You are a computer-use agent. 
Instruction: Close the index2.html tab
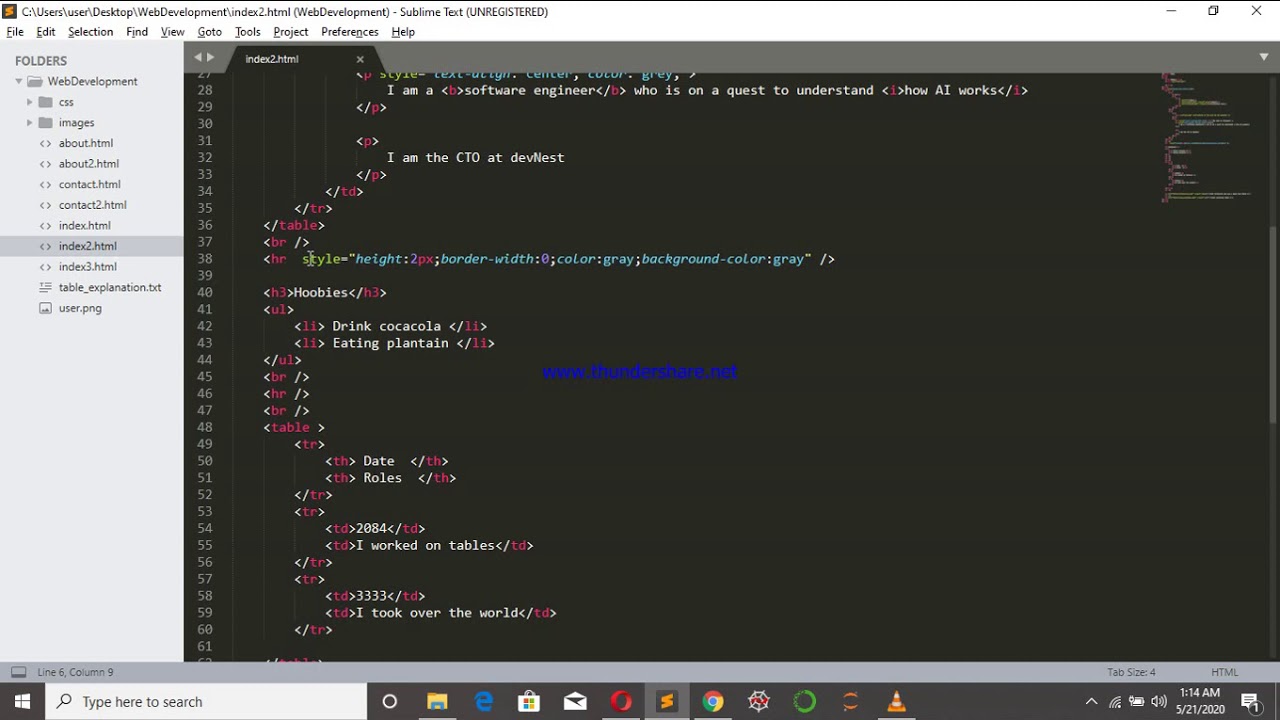click(x=360, y=59)
